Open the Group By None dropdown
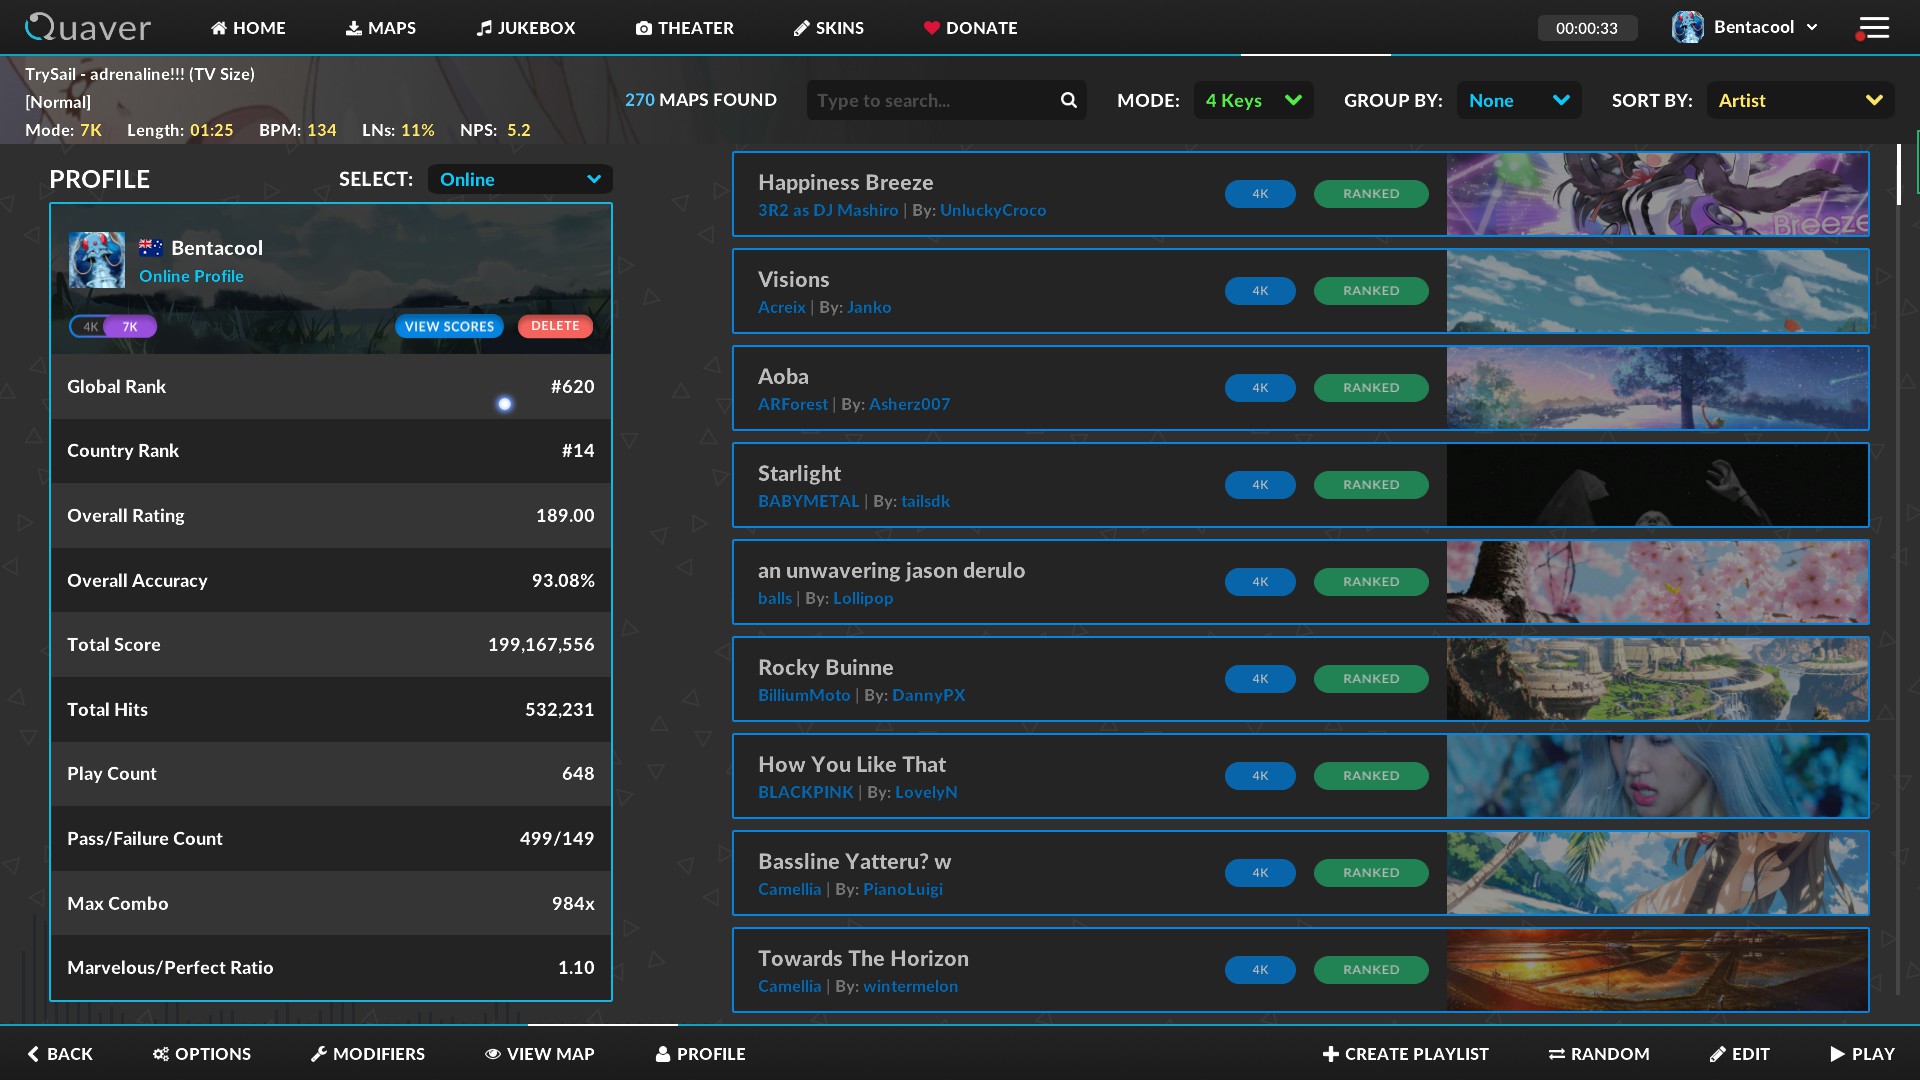Screen dimensions: 1920x1080 pyautogui.click(x=1518, y=100)
